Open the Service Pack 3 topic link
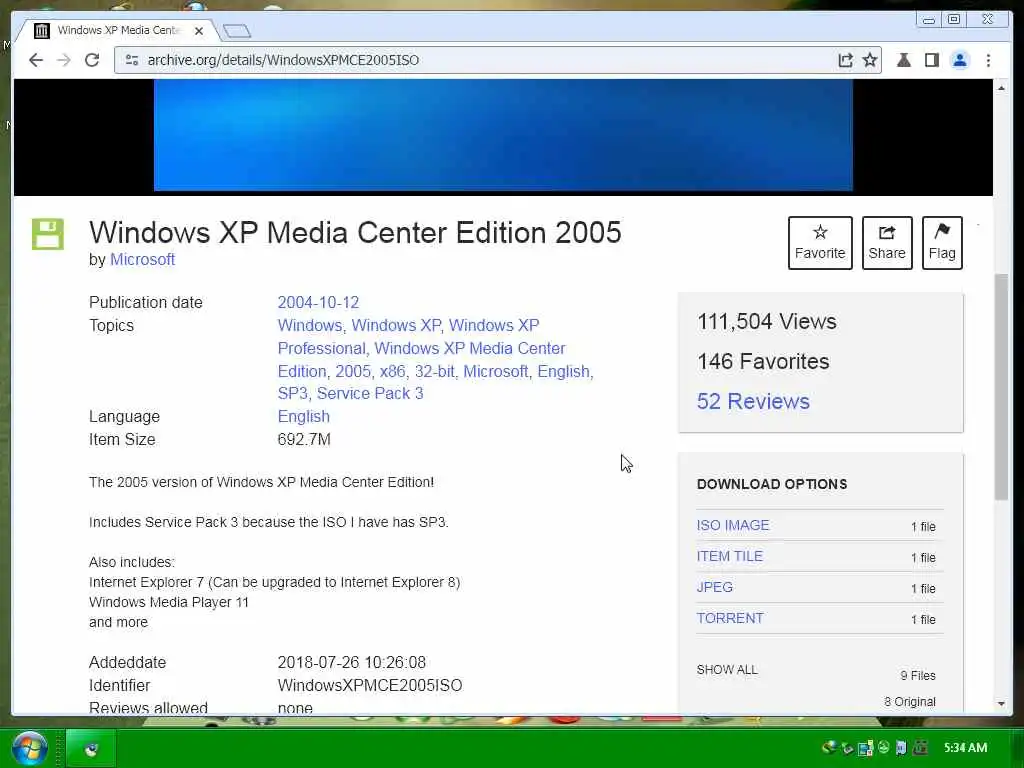Screen dimensions: 1024x768 click(370, 393)
